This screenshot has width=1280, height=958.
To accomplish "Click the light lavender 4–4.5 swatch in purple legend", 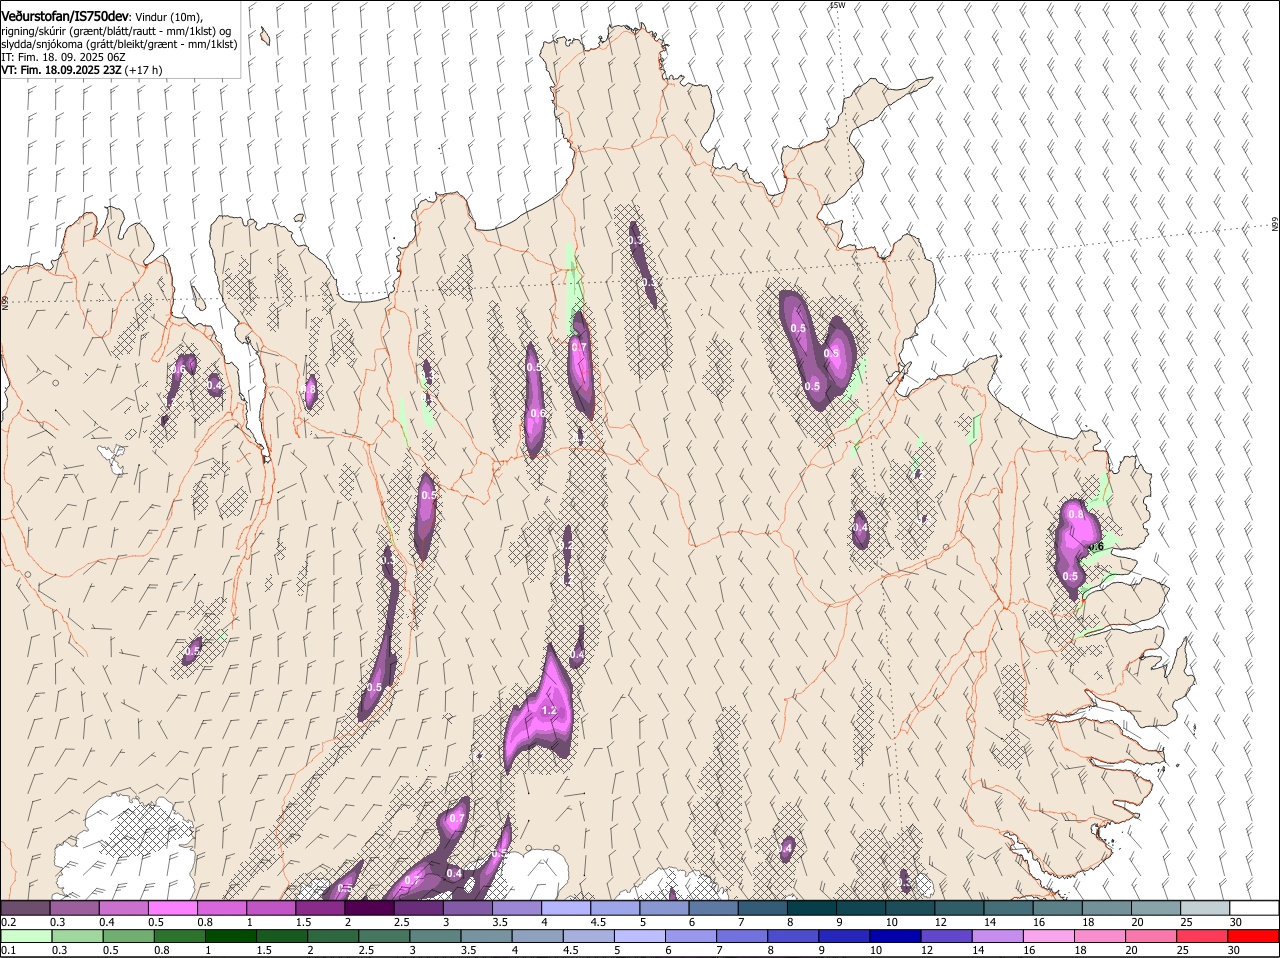I will click(x=564, y=907).
